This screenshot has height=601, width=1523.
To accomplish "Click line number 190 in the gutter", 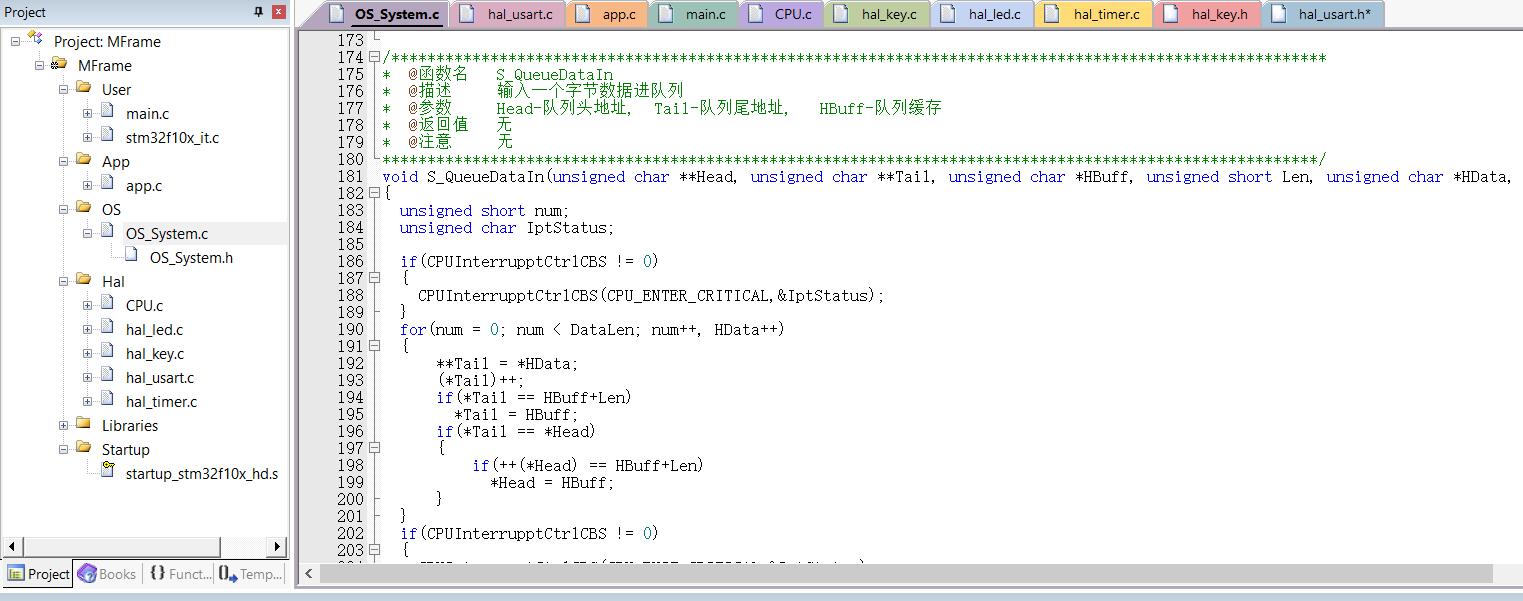I will pyautogui.click(x=350, y=330).
